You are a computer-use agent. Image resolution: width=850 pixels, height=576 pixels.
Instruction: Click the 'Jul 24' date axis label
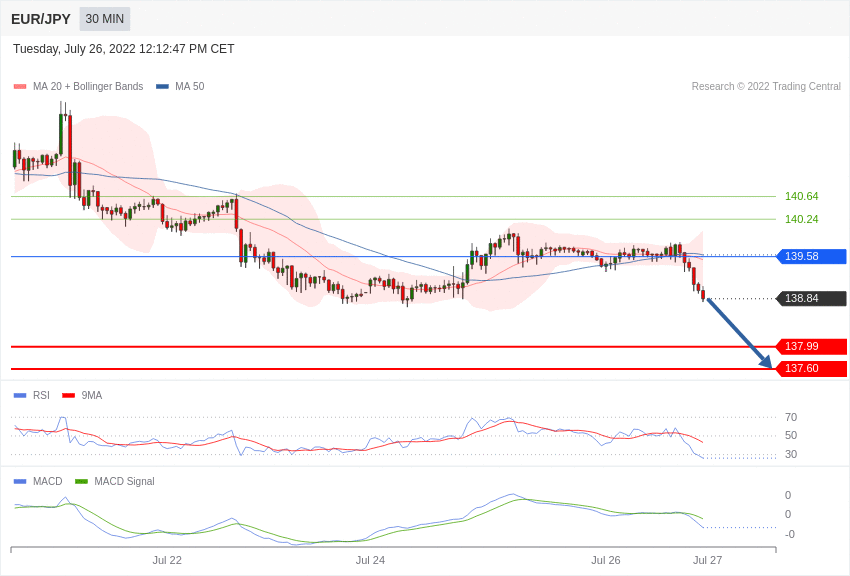[370, 560]
